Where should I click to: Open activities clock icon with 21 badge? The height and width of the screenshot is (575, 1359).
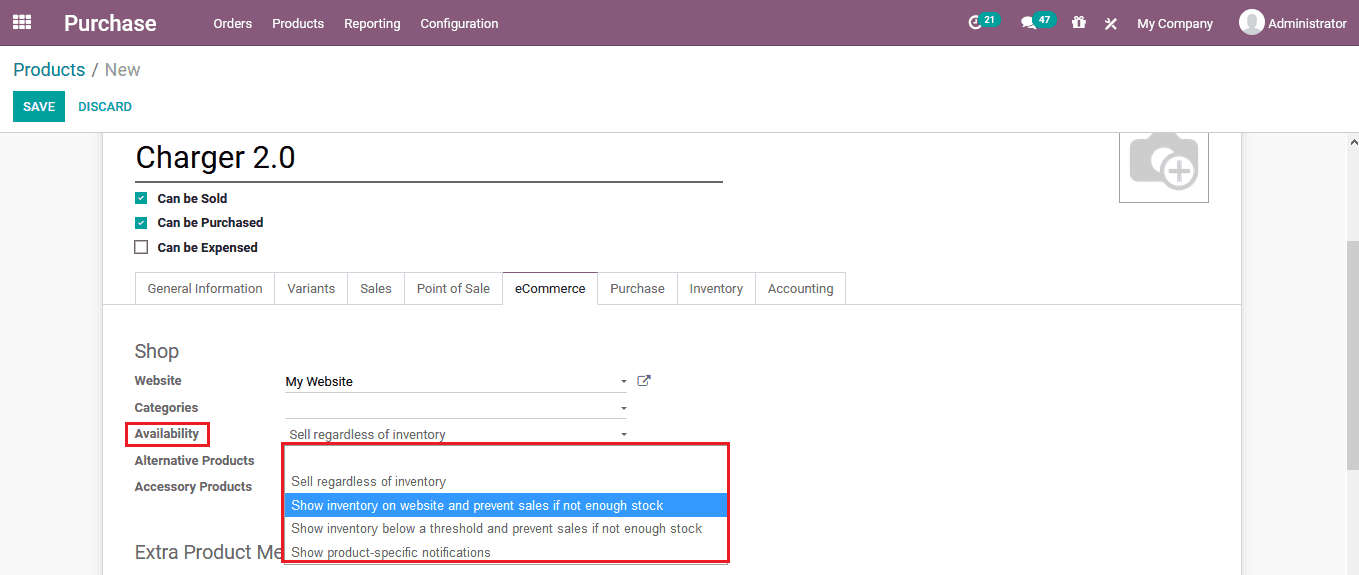coord(983,22)
